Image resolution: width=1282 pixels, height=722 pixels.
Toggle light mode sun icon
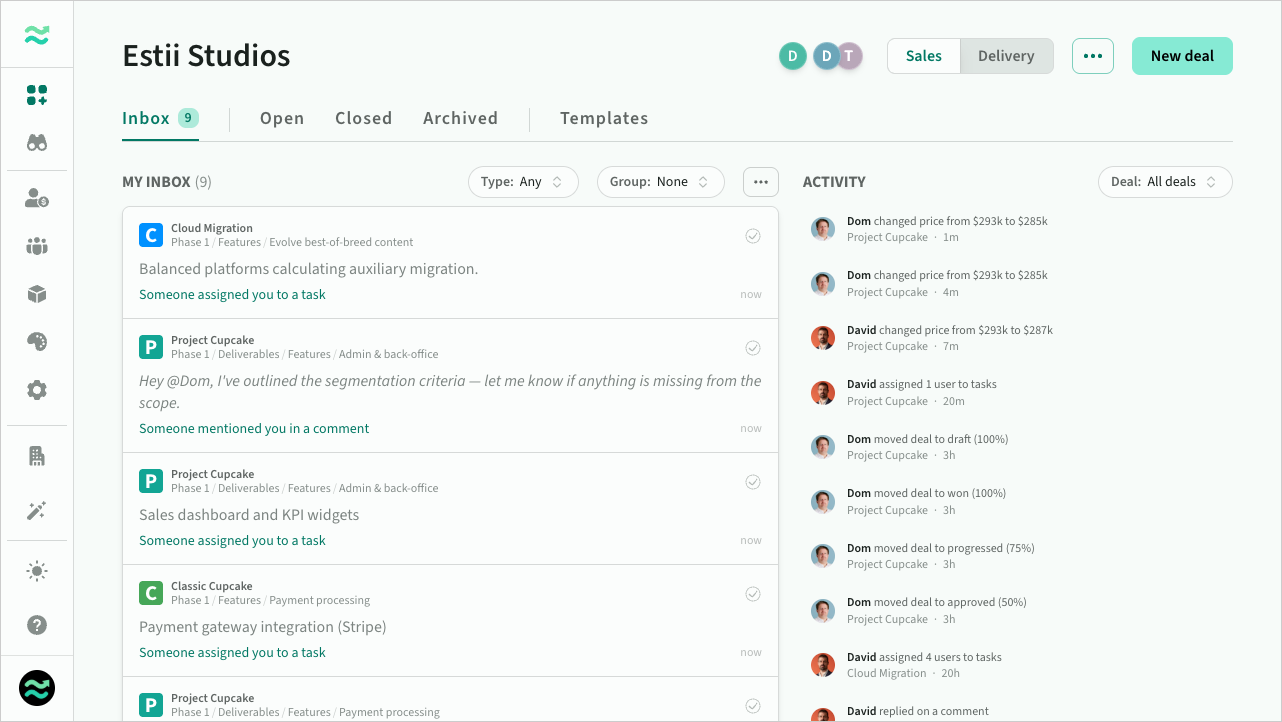click(37, 571)
